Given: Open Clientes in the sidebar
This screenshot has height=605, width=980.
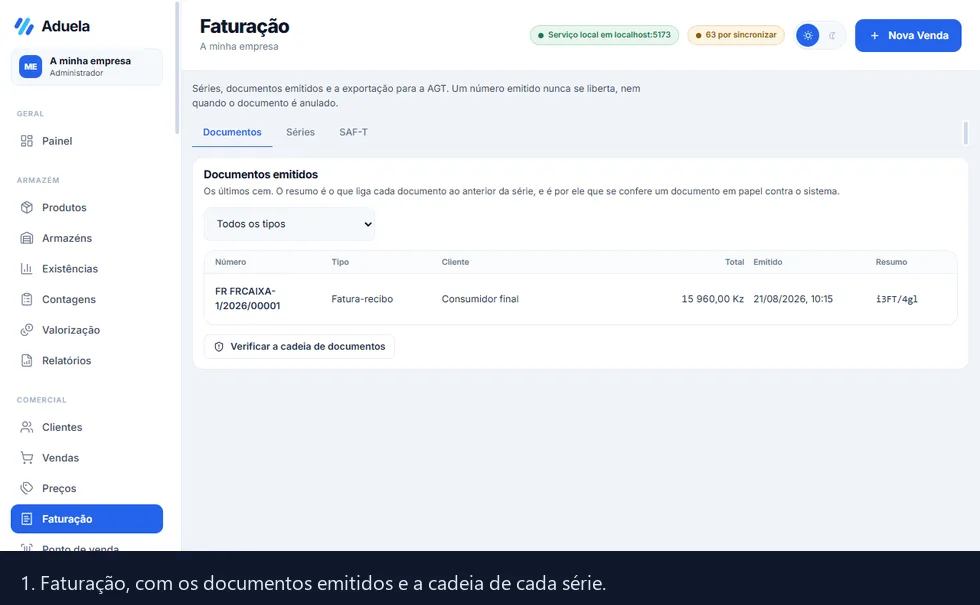Looking at the screenshot, I should point(87,428).
